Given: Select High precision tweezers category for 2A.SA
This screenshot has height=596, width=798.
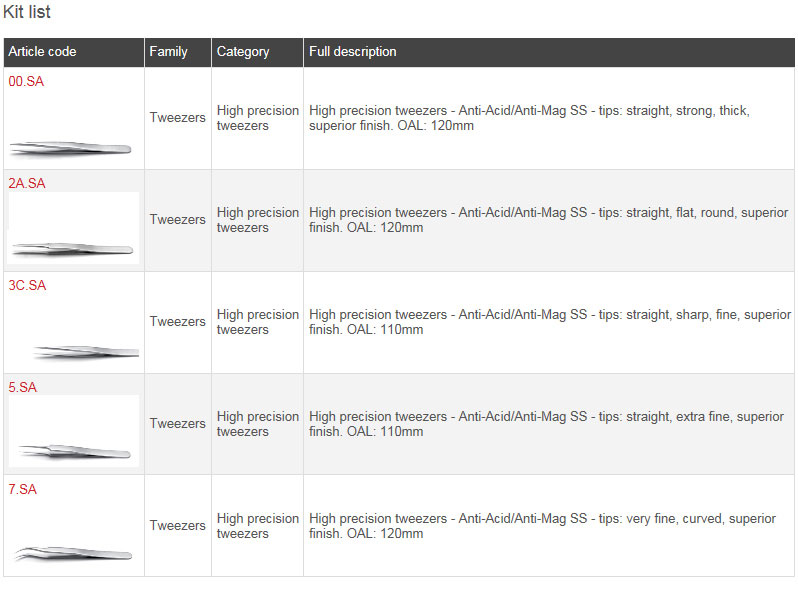Looking at the screenshot, I should (258, 220).
